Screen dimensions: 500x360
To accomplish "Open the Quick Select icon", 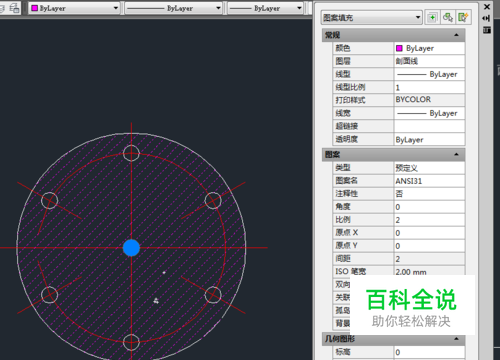I will click(463, 17).
